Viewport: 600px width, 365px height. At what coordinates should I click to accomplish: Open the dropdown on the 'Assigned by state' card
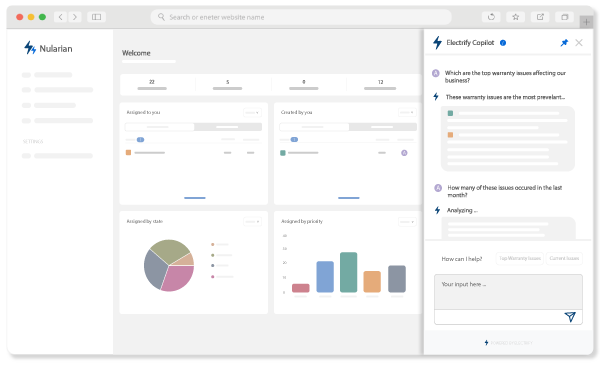(x=253, y=222)
